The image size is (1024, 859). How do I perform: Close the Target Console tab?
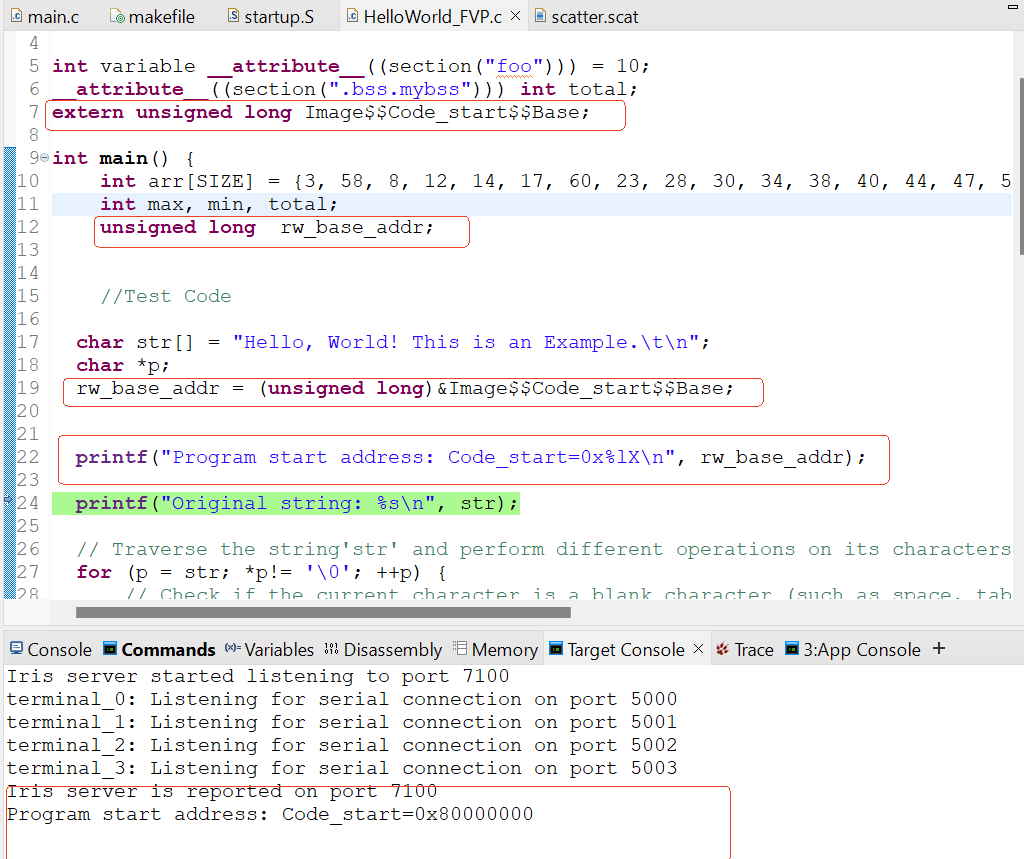698,649
